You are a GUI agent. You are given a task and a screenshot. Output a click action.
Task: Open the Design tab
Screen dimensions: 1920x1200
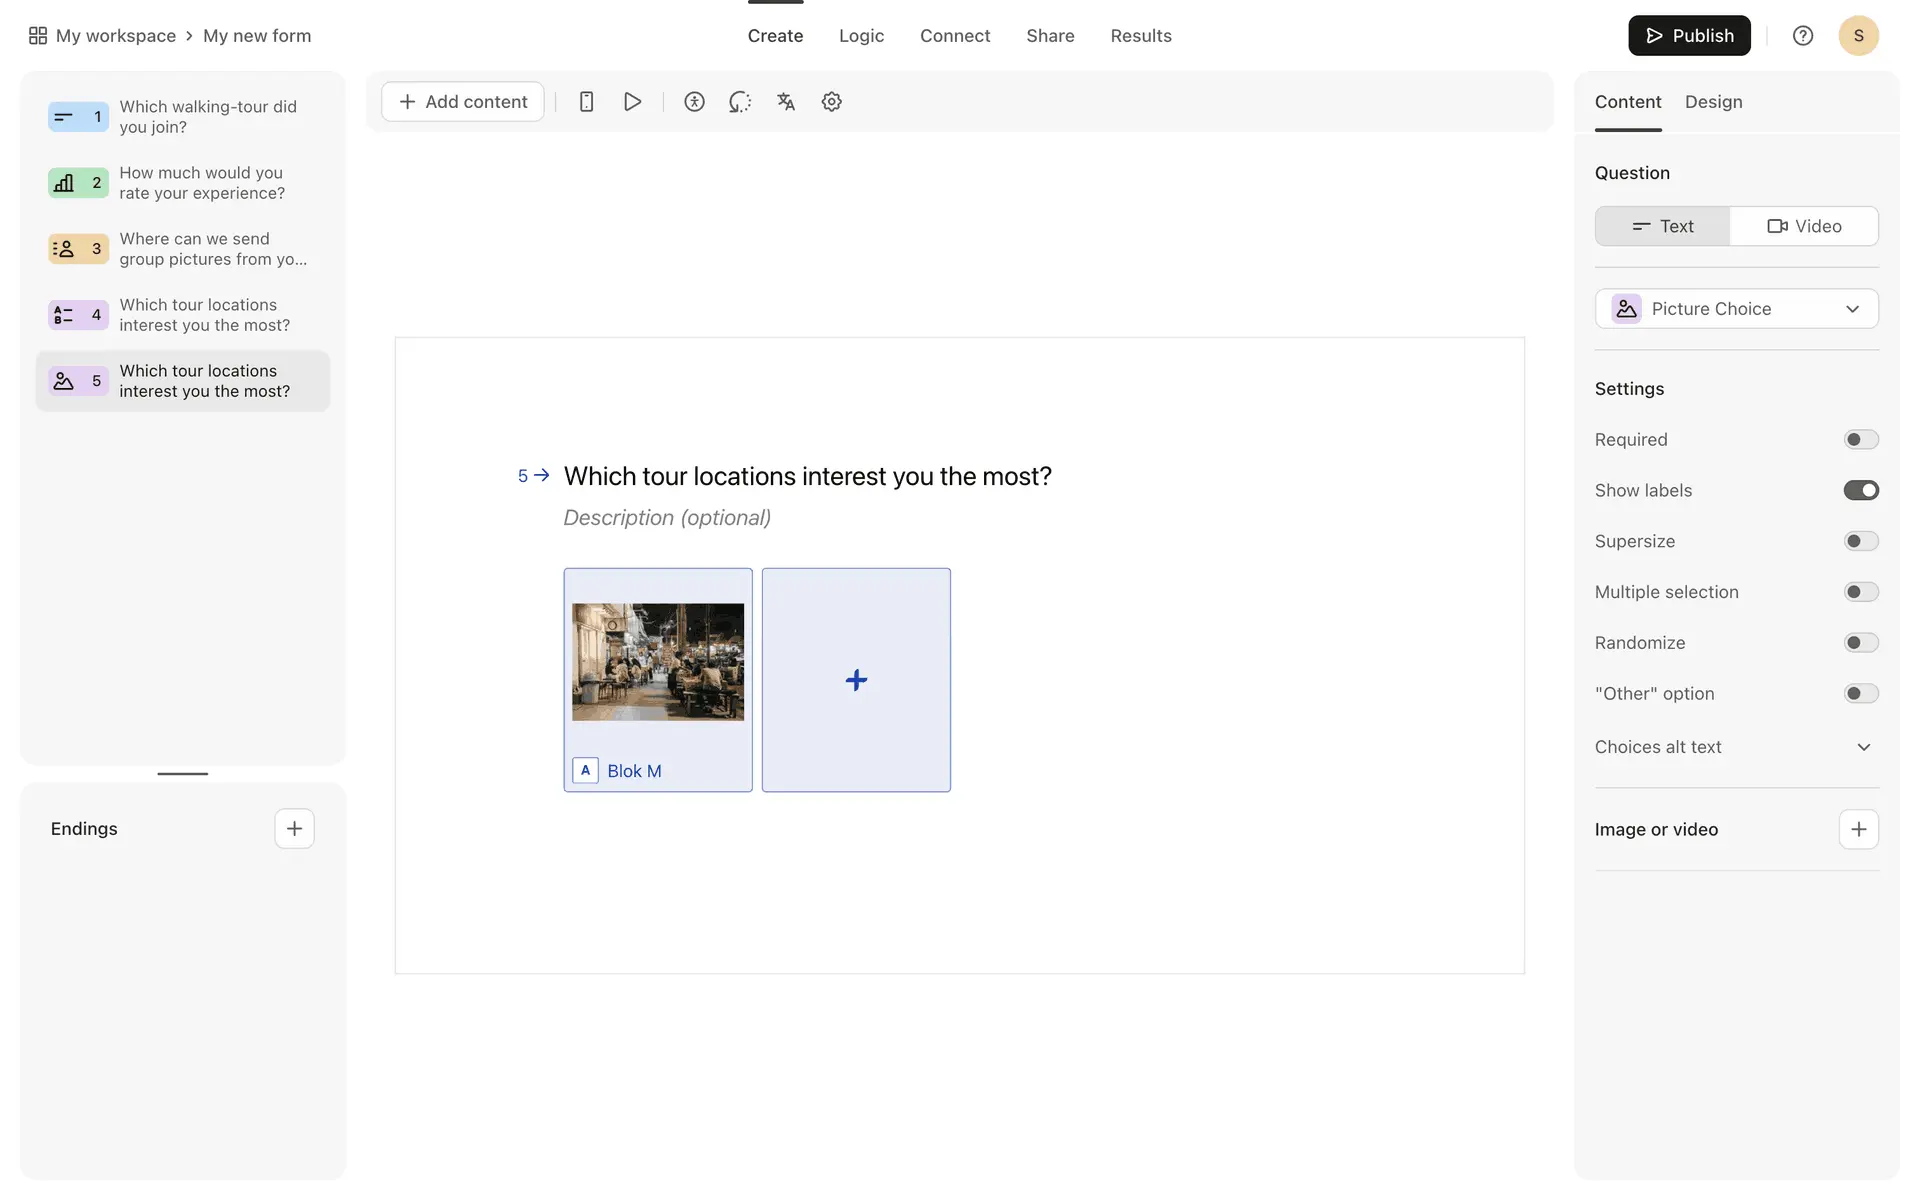pos(1713,102)
